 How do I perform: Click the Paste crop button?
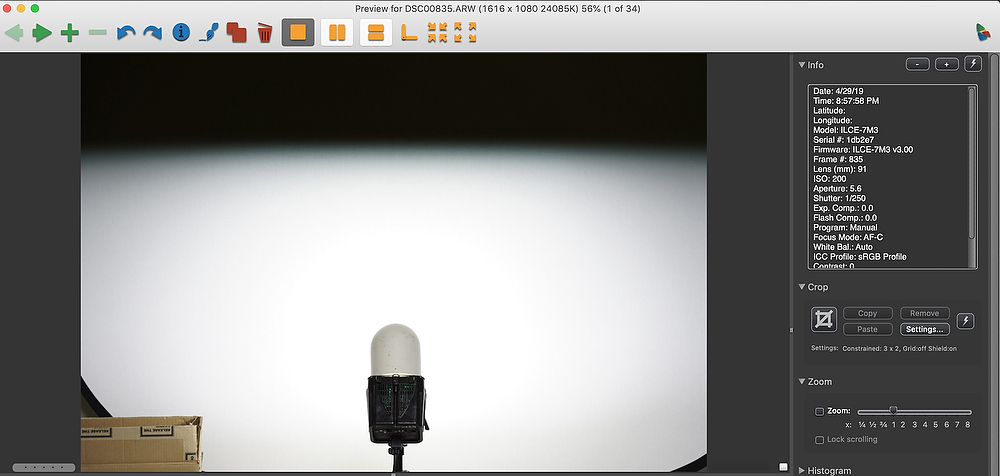(x=867, y=329)
